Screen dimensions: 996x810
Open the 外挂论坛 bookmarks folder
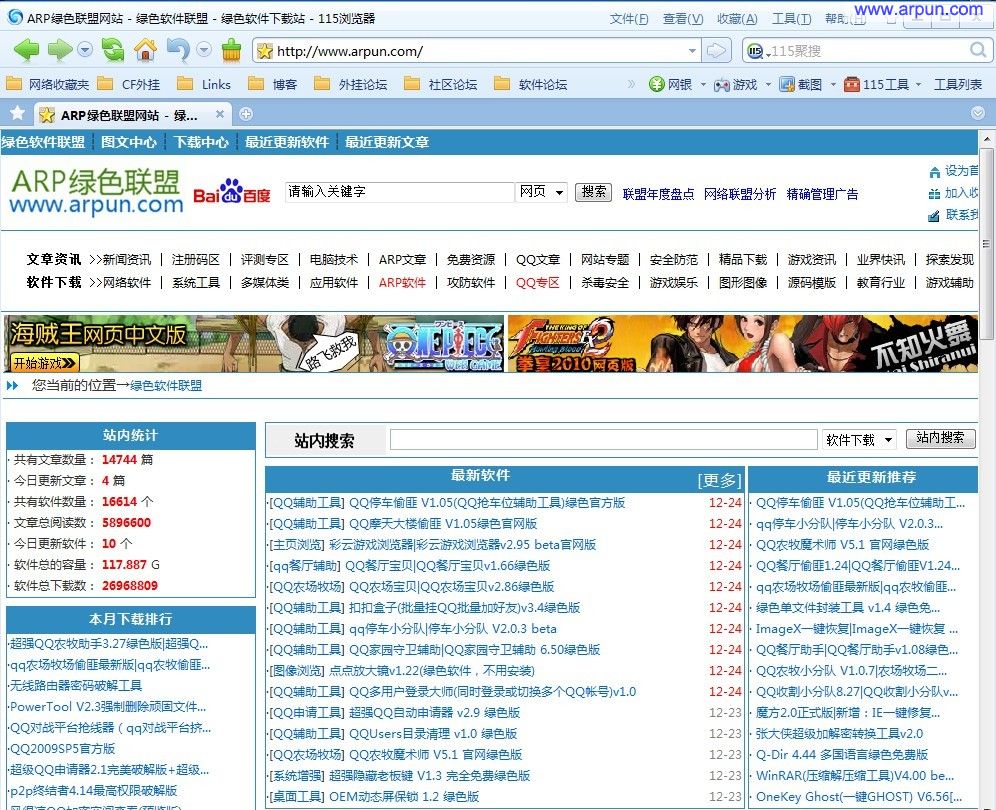coord(351,84)
